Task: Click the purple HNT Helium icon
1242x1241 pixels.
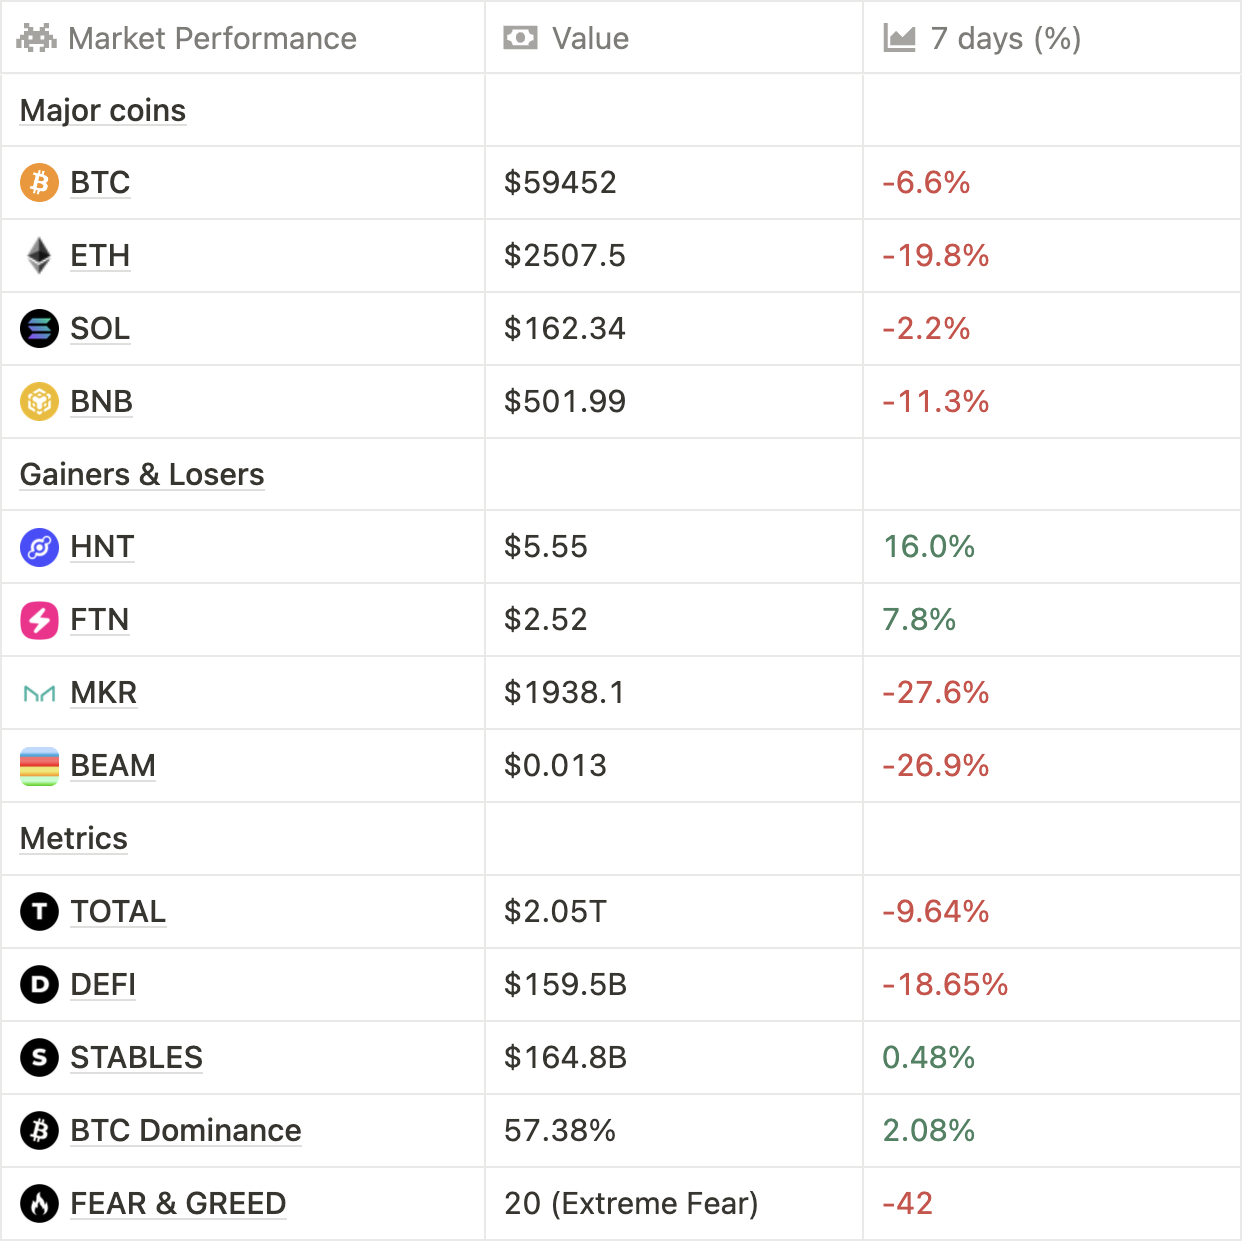Action: pyautogui.click(x=39, y=547)
